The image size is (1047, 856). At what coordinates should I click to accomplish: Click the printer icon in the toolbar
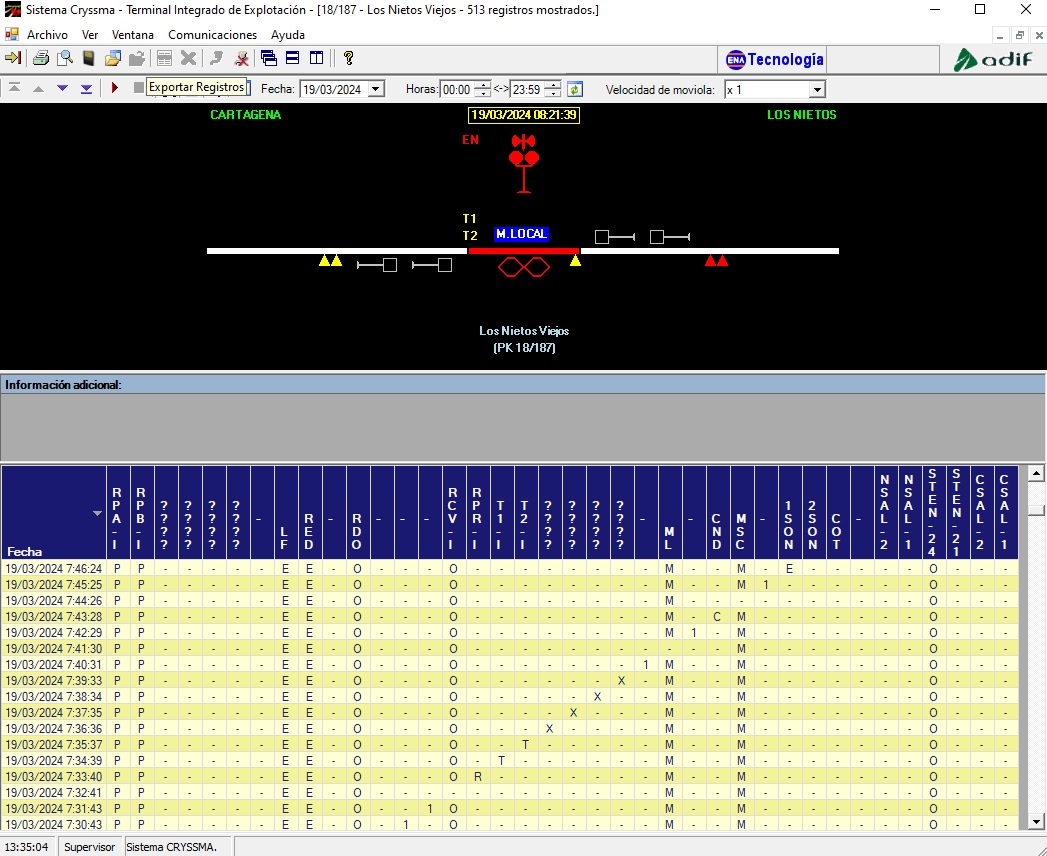point(40,59)
